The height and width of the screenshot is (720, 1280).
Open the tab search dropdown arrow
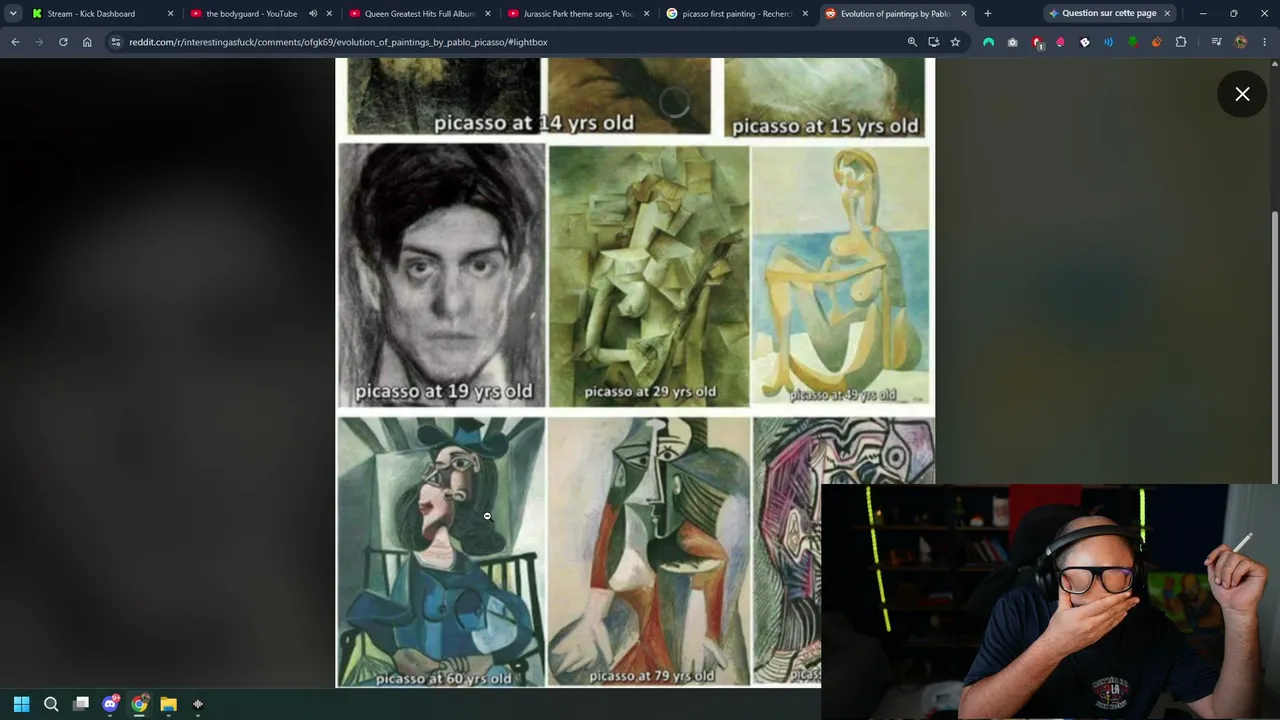point(13,14)
